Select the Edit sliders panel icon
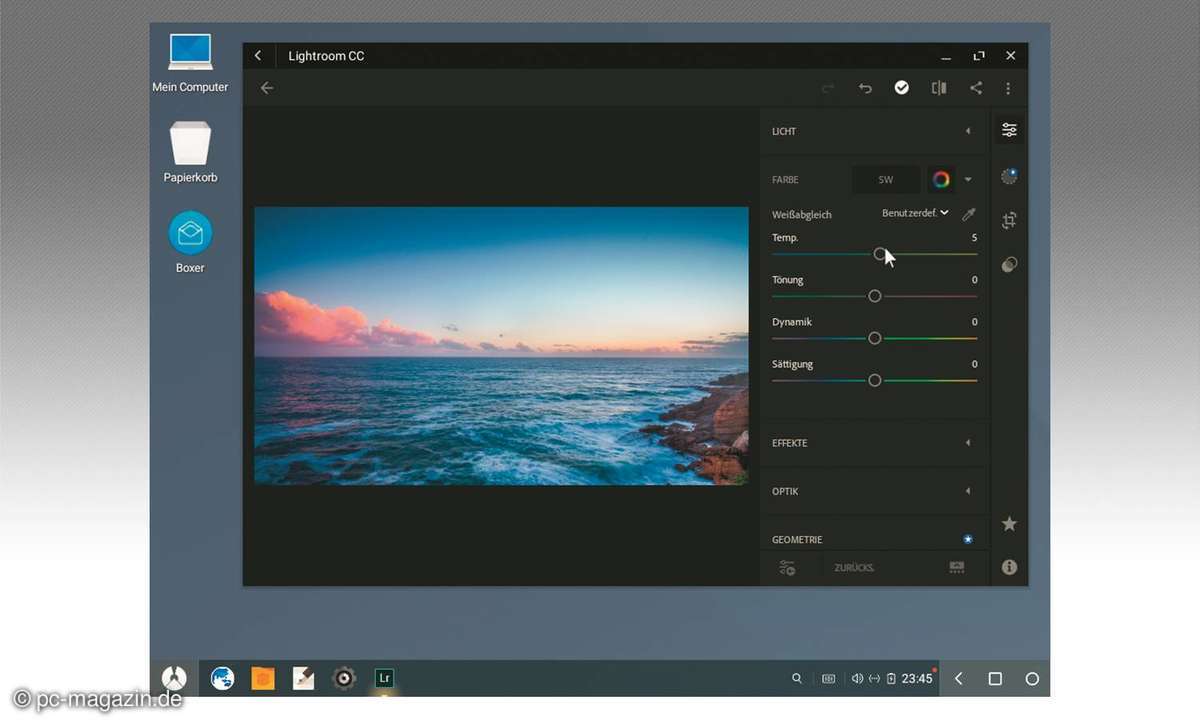The image size is (1200, 720). click(1009, 130)
